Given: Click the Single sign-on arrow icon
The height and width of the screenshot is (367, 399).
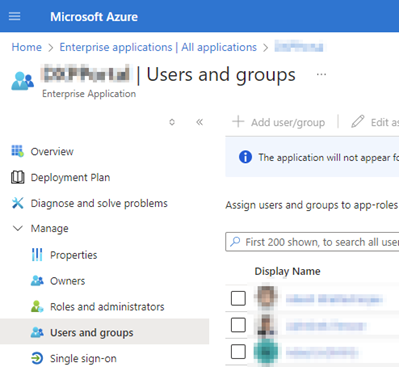Looking at the screenshot, I should click(37, 358).
